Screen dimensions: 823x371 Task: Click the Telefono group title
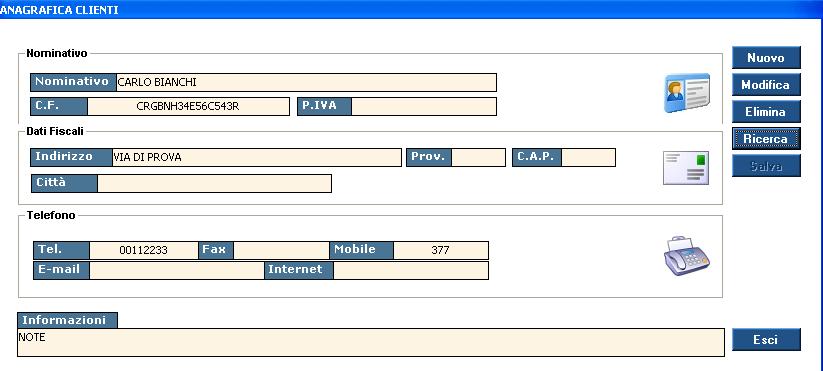(x=51, y=215)
